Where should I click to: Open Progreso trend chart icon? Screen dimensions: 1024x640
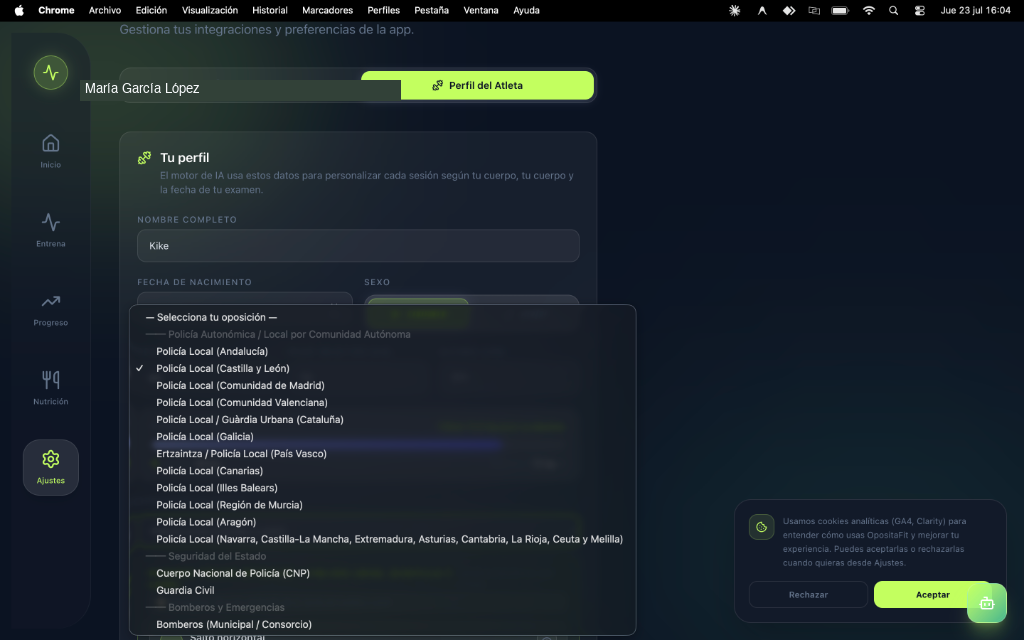tap(50, 301)
